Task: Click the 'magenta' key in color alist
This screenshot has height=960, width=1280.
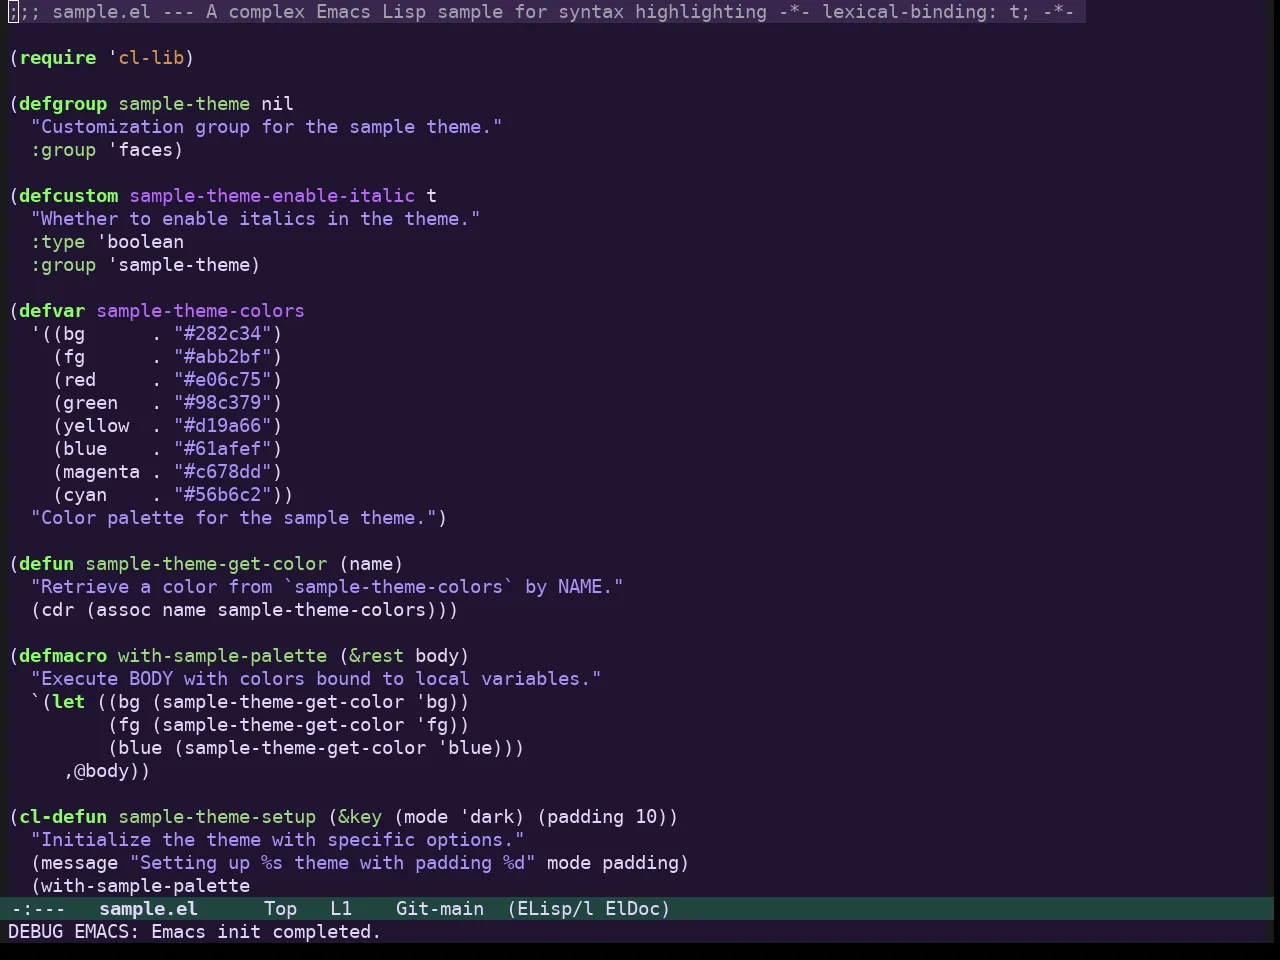Action: (101, 471)
